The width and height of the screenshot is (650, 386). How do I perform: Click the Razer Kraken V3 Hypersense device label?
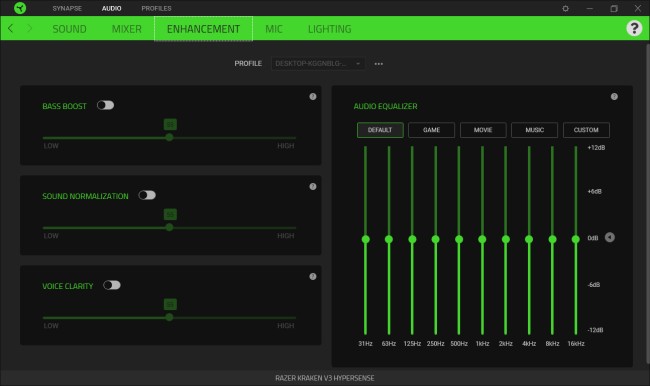coord(325,378)
